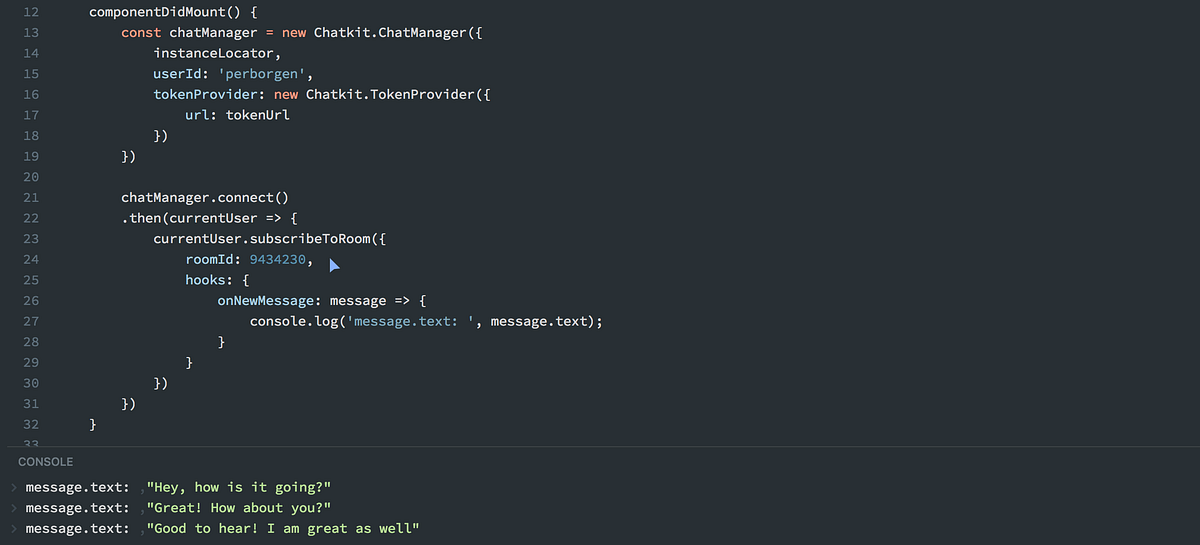This screenshot has width=1200, height=545.
Task: Click the subscribeToRoom call on line 23
Action: [x=267, y=238]
